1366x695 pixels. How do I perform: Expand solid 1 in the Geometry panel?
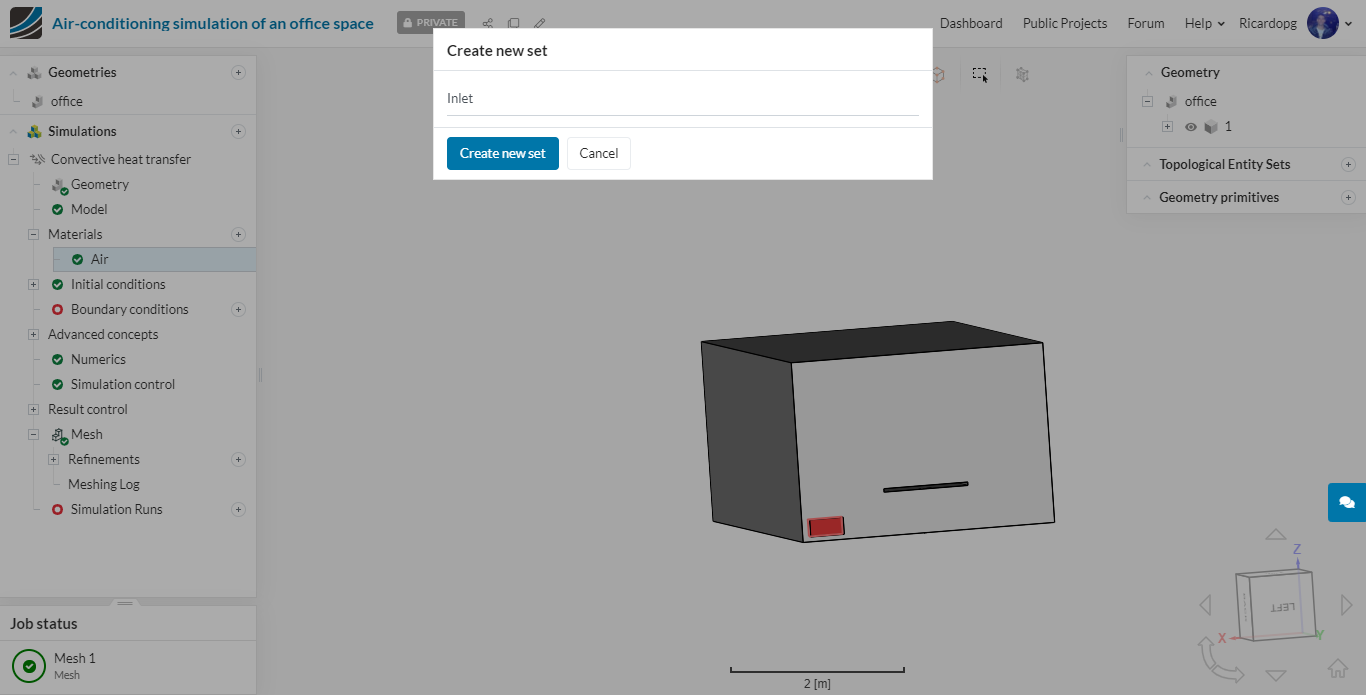tap(1167, 126)
